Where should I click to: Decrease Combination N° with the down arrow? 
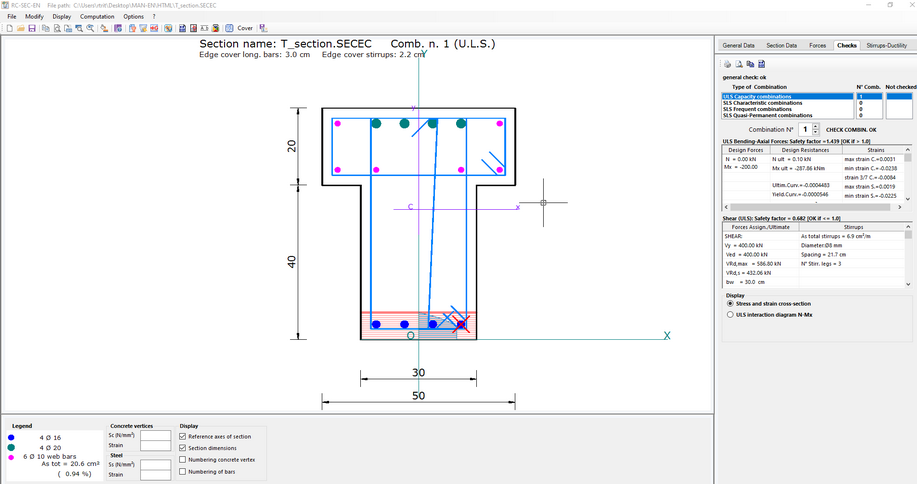(816, 133)
